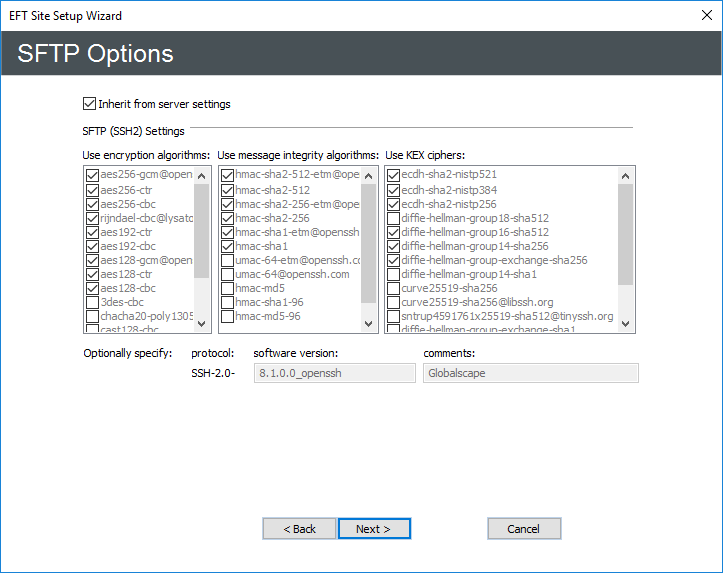Go back with the Back button

pos(299,529)
